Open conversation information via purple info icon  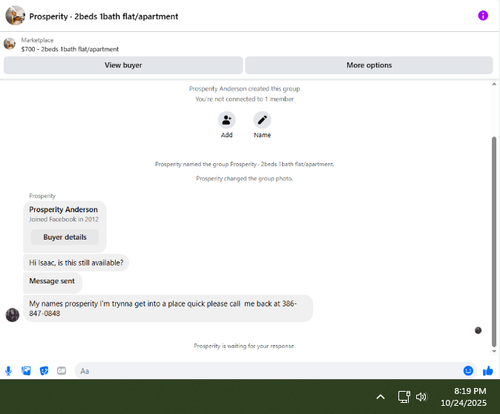483,15
